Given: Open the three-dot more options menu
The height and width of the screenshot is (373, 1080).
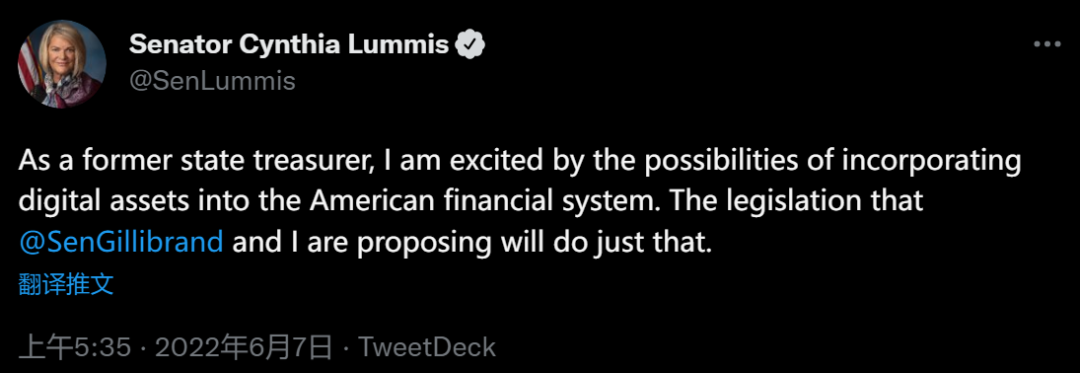Looking at the screenshot, I should (1048, 44).
